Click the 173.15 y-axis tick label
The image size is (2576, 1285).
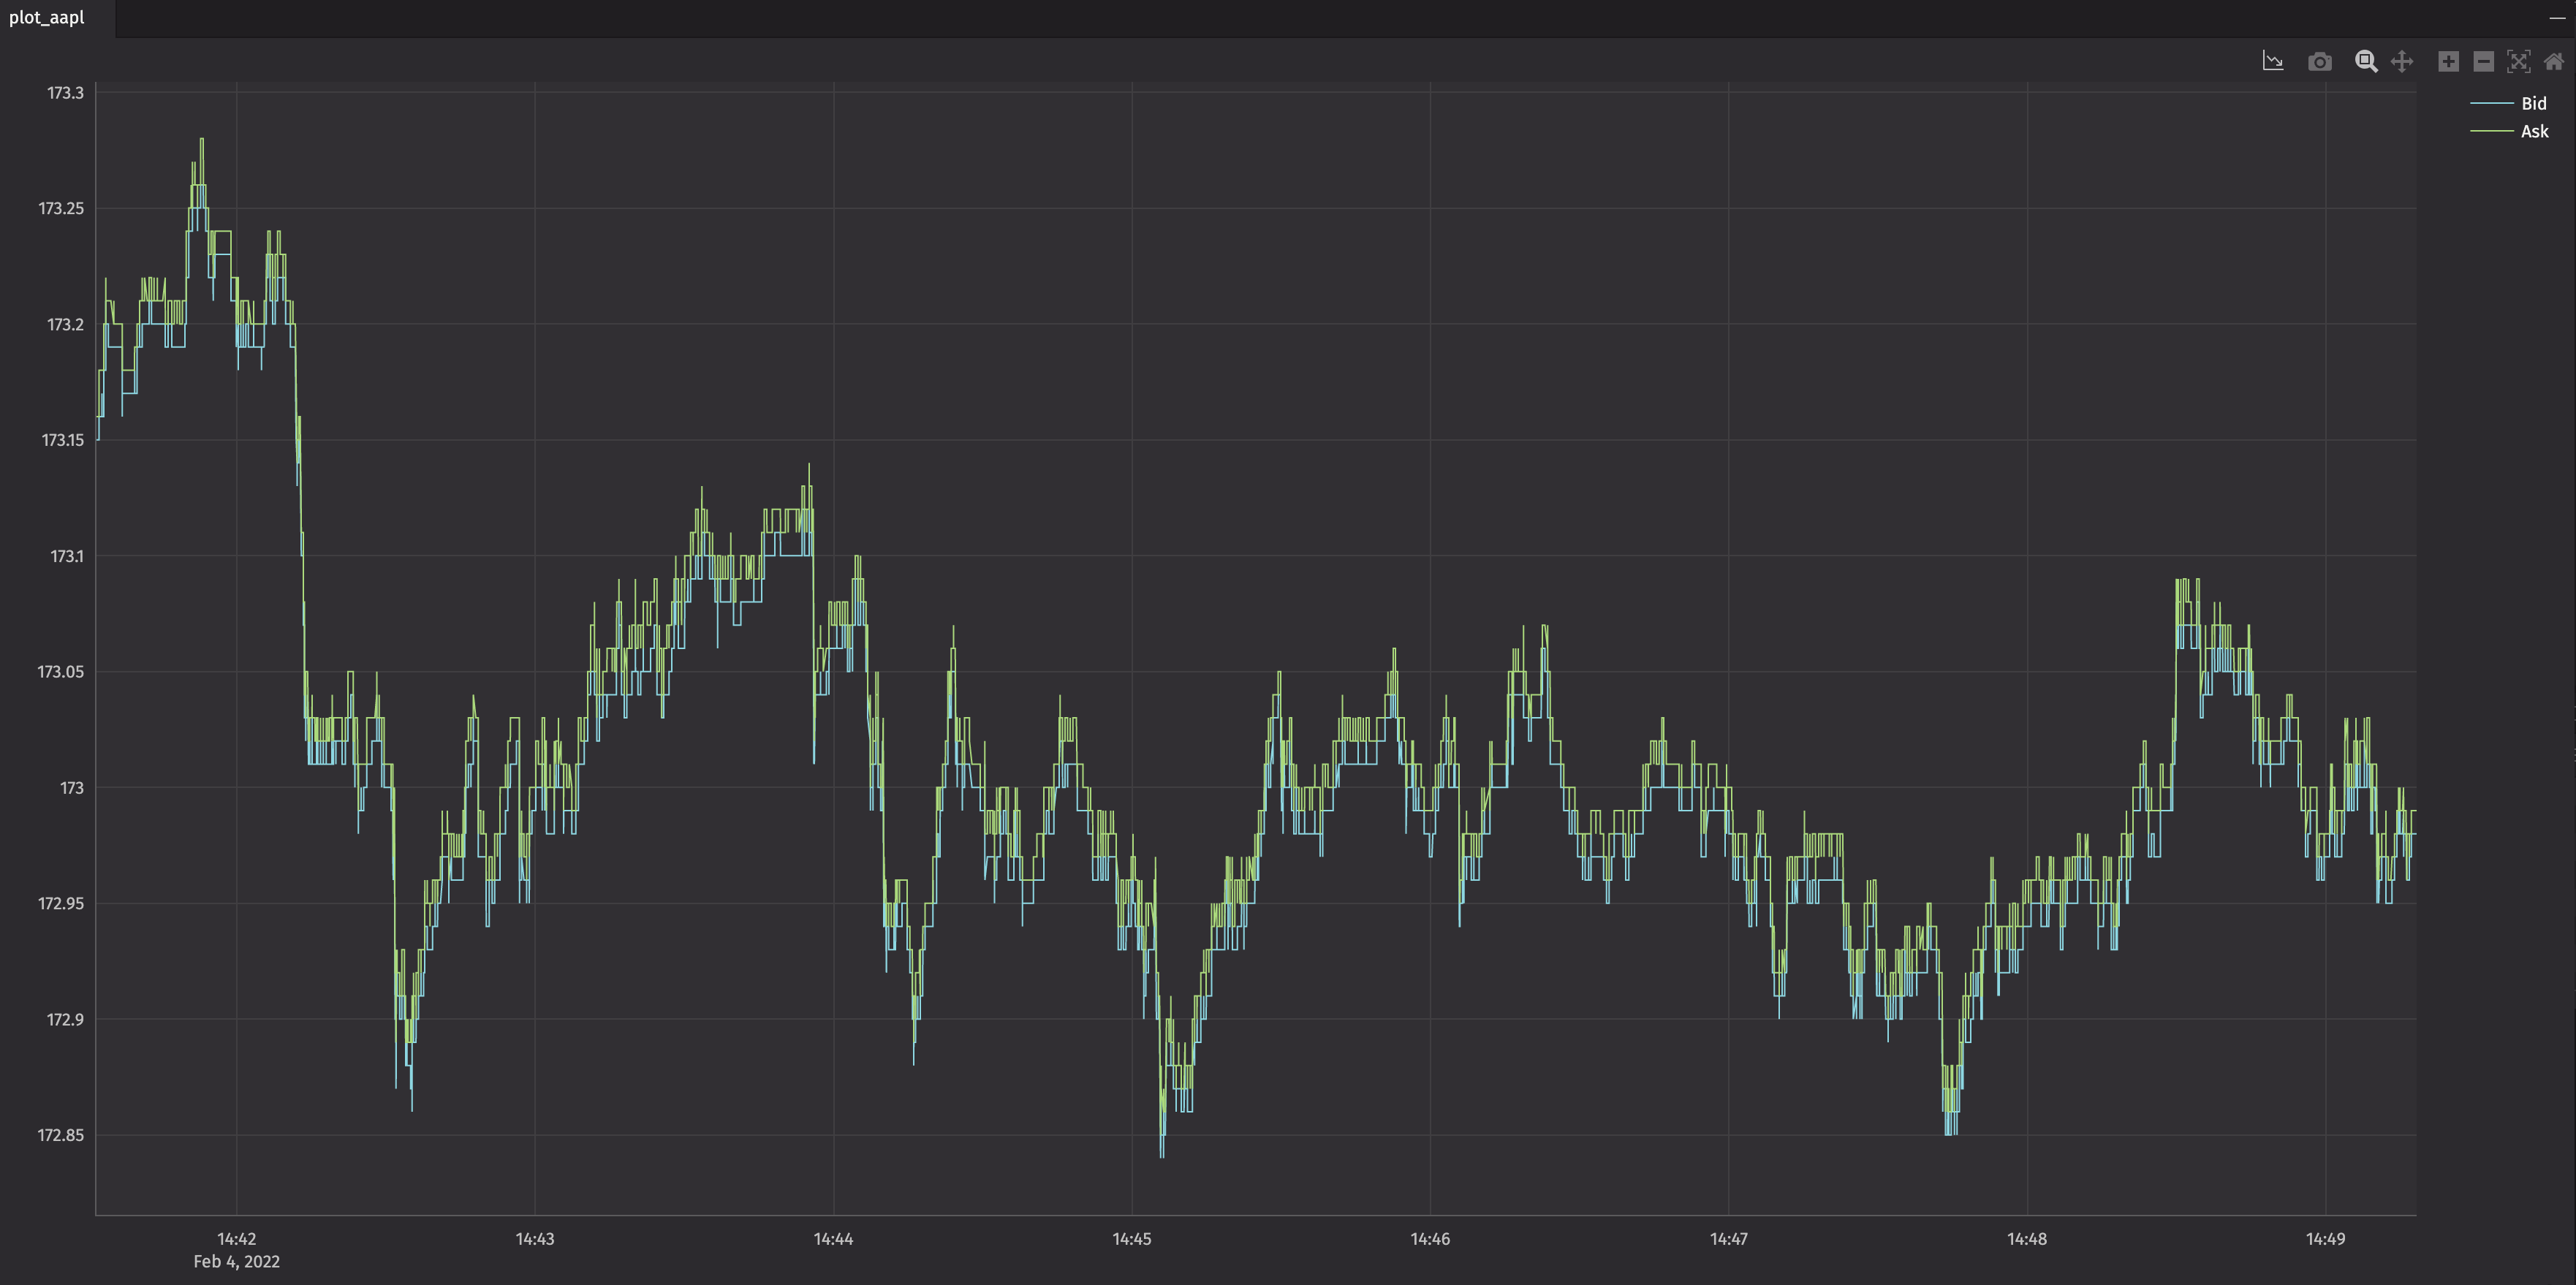[x=62, y=440]
